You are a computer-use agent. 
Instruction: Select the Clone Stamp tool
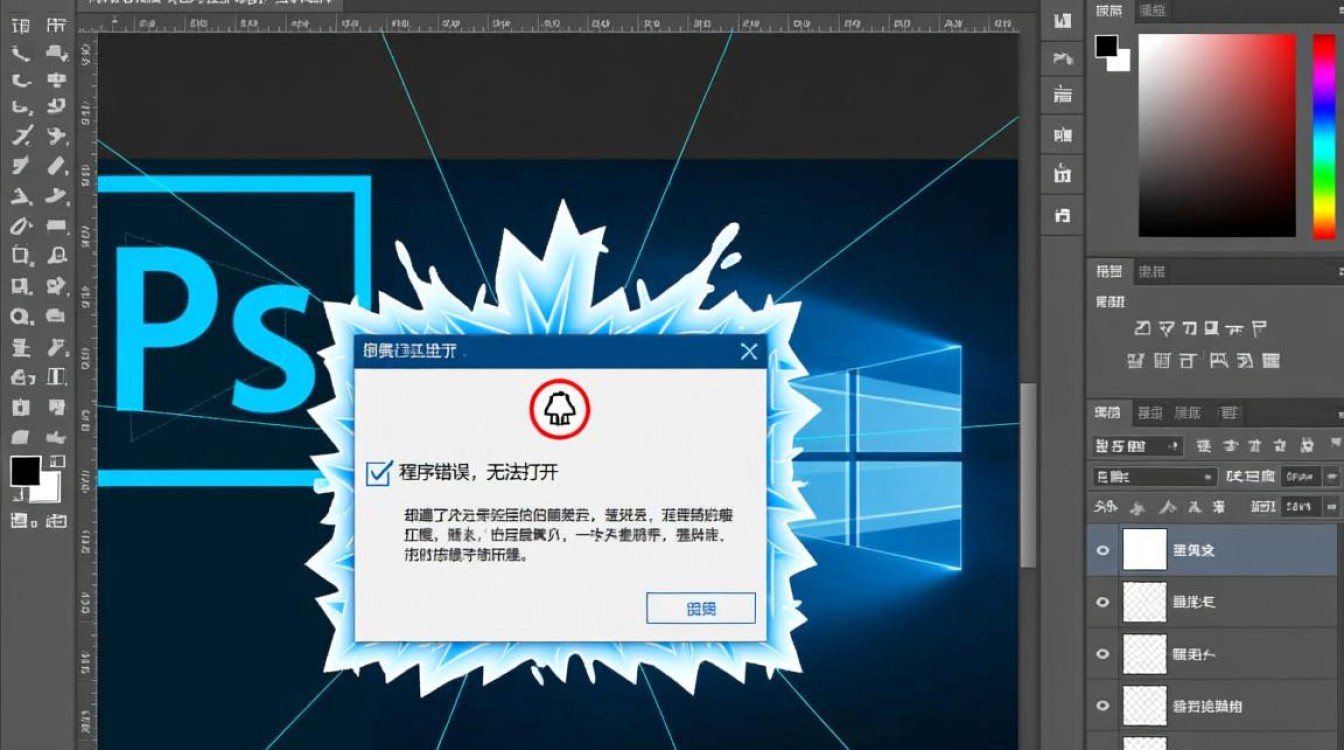coord(20,196)
